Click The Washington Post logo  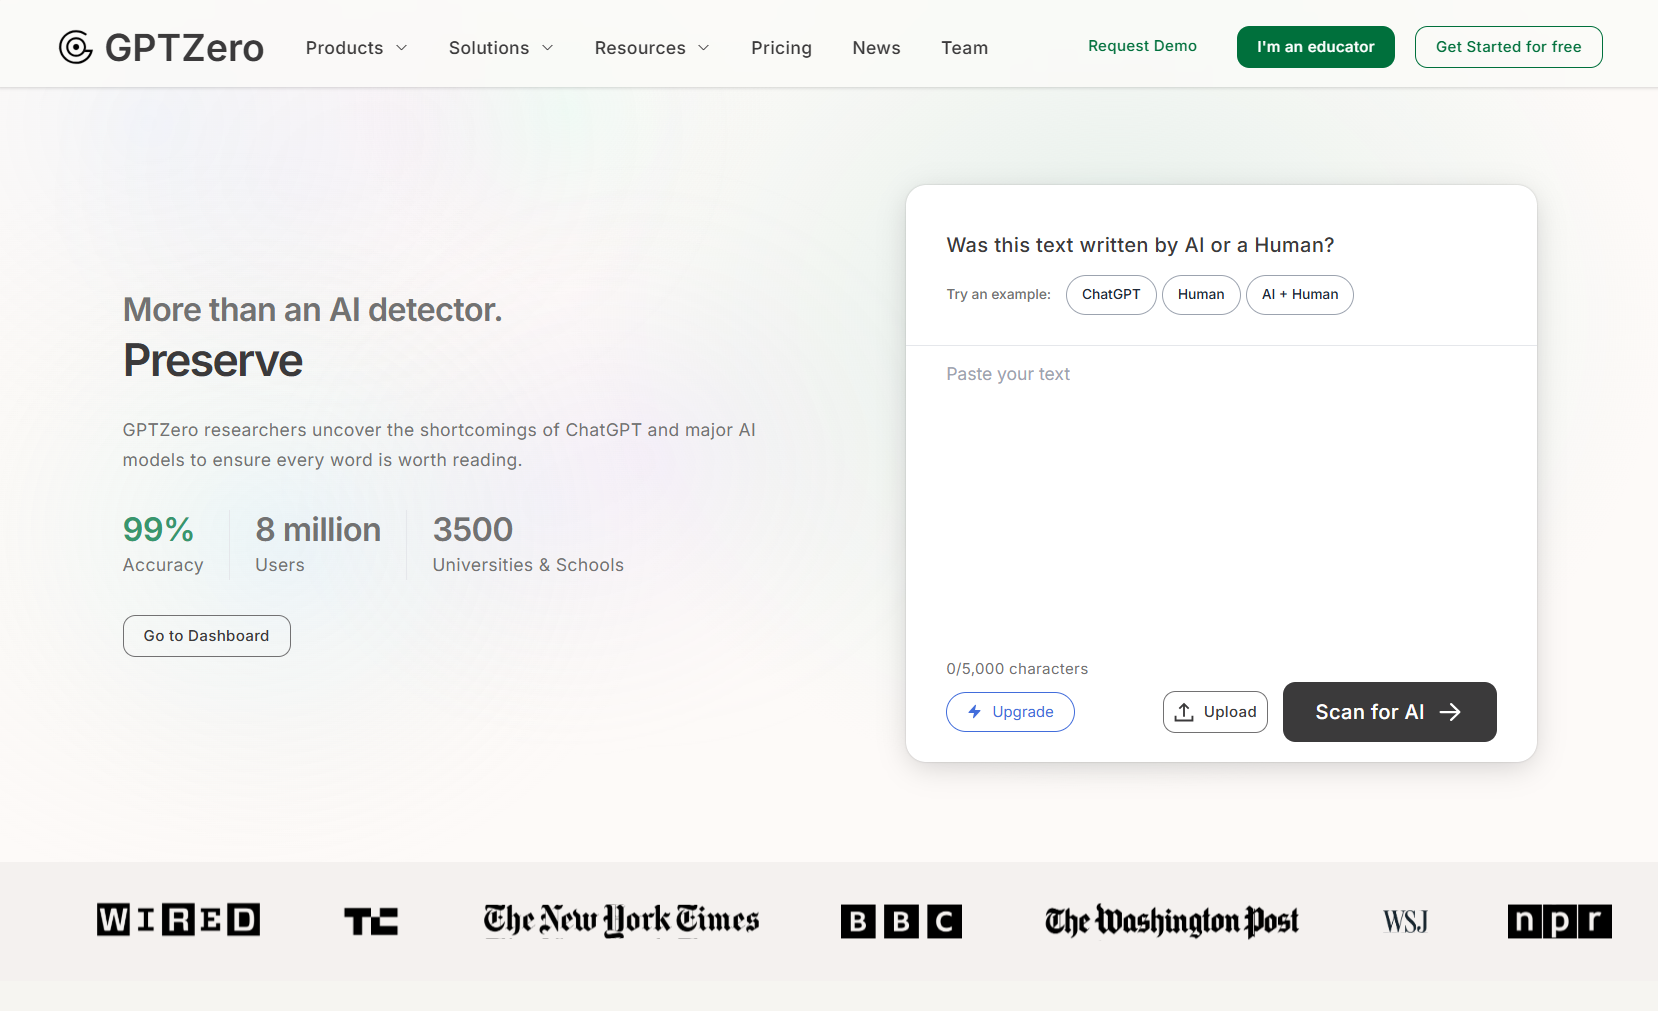1172,921
